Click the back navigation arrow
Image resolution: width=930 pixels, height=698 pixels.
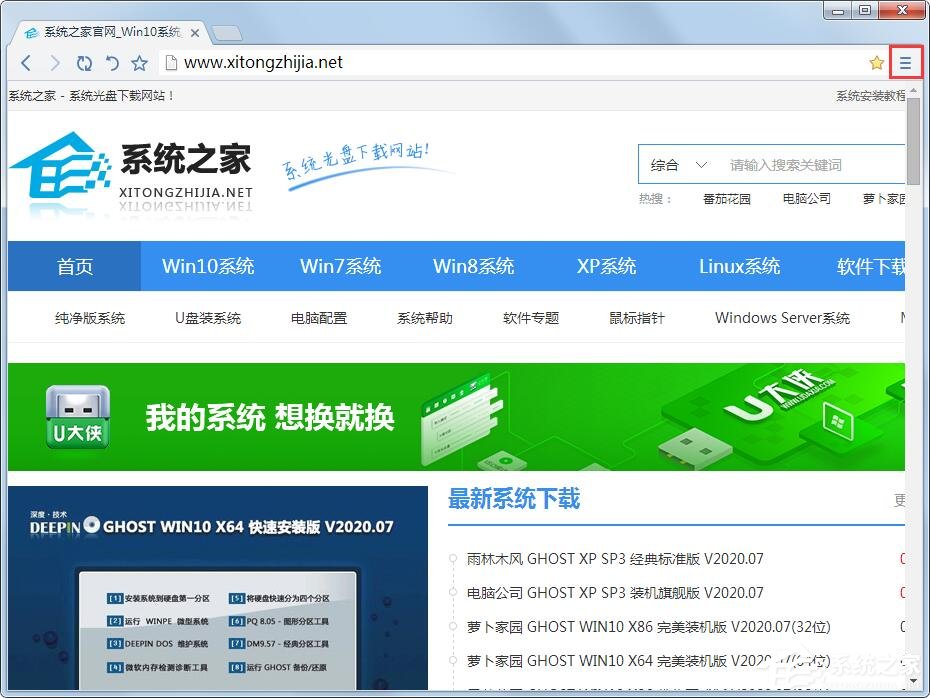26,62
